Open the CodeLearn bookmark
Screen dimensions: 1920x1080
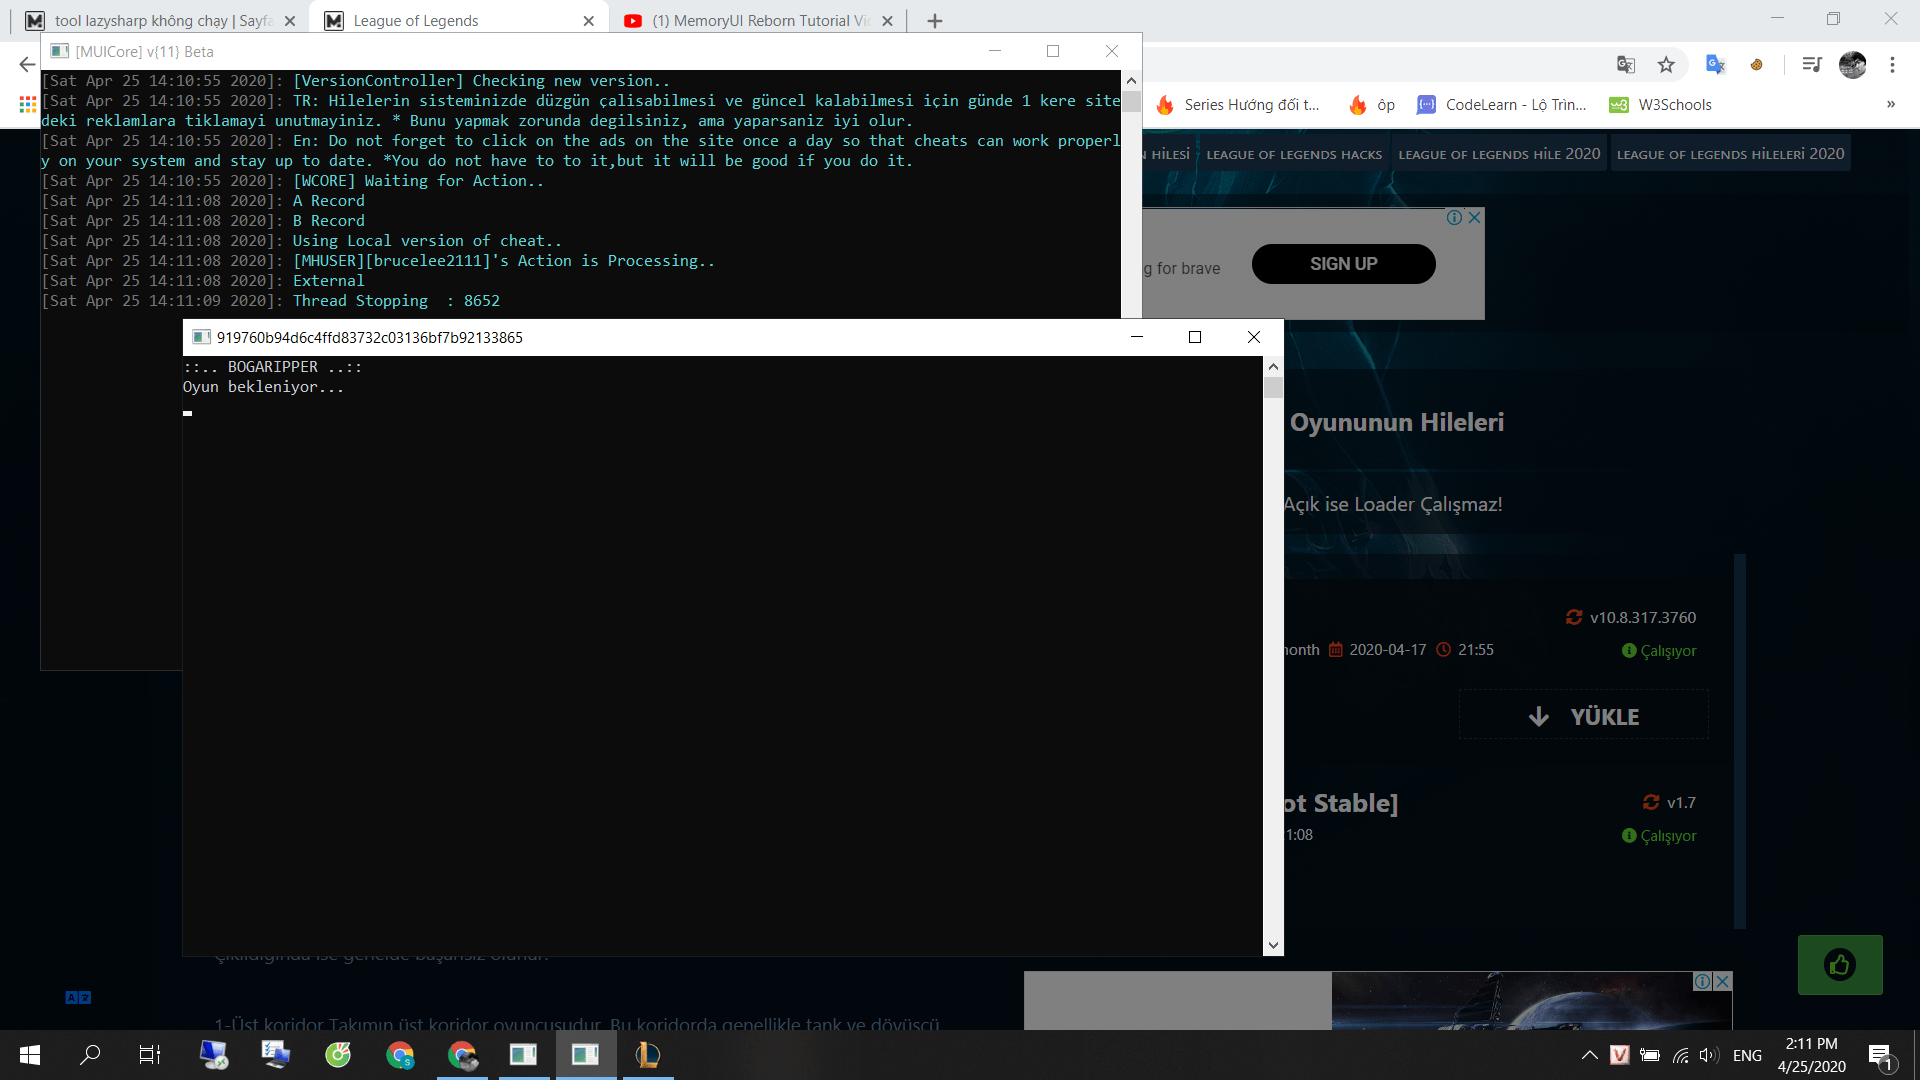pos(1502,104)
